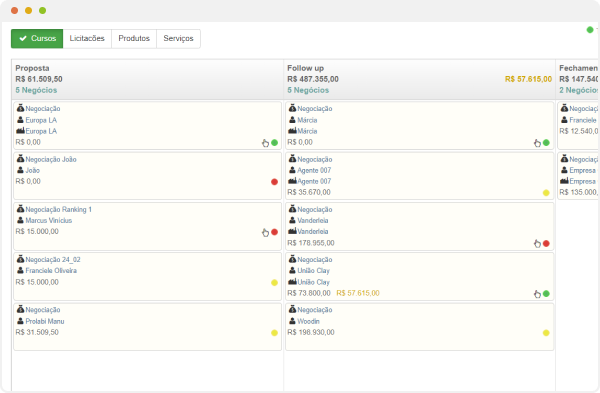Screen dimensions: 600x393
Task: Click 5 Negócios under Proposta
Action: coord(36,90)
